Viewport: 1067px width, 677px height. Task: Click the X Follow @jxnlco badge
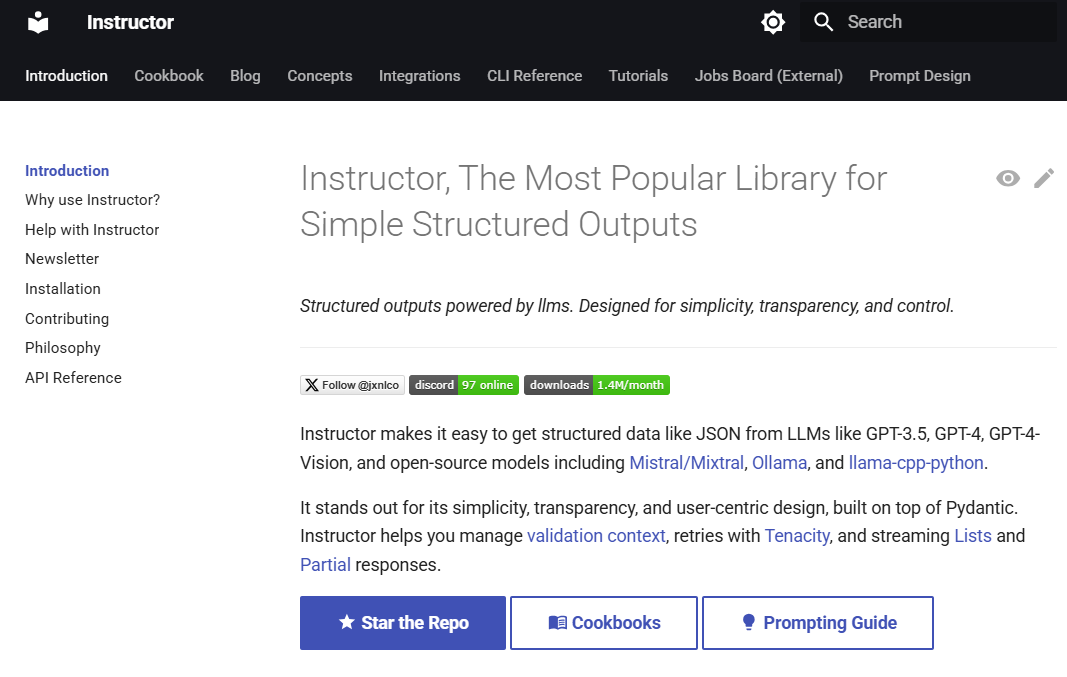352,385
